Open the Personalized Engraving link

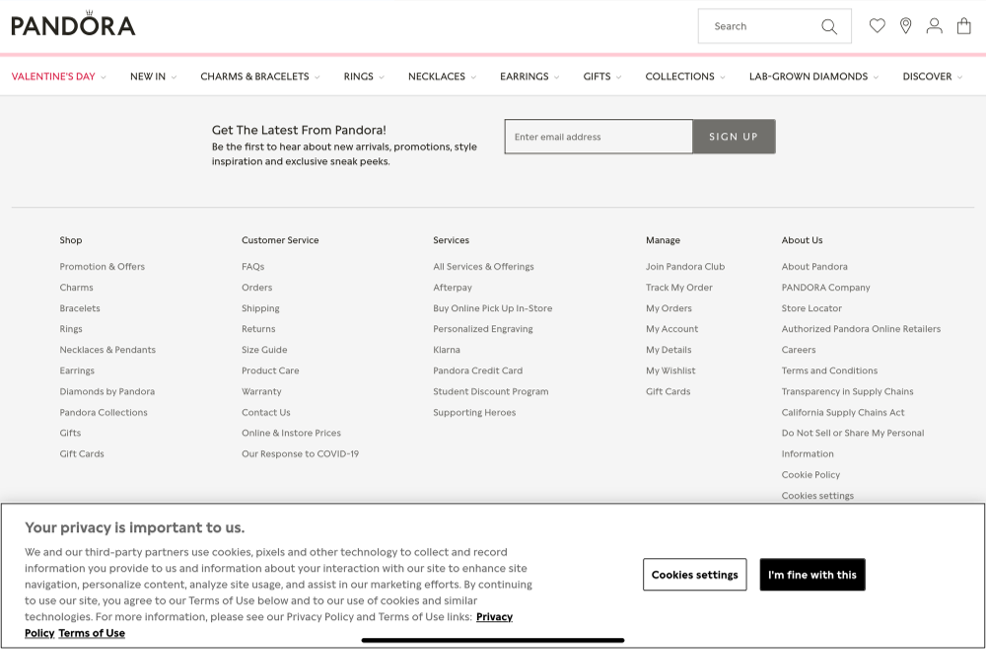coord(483,329)
